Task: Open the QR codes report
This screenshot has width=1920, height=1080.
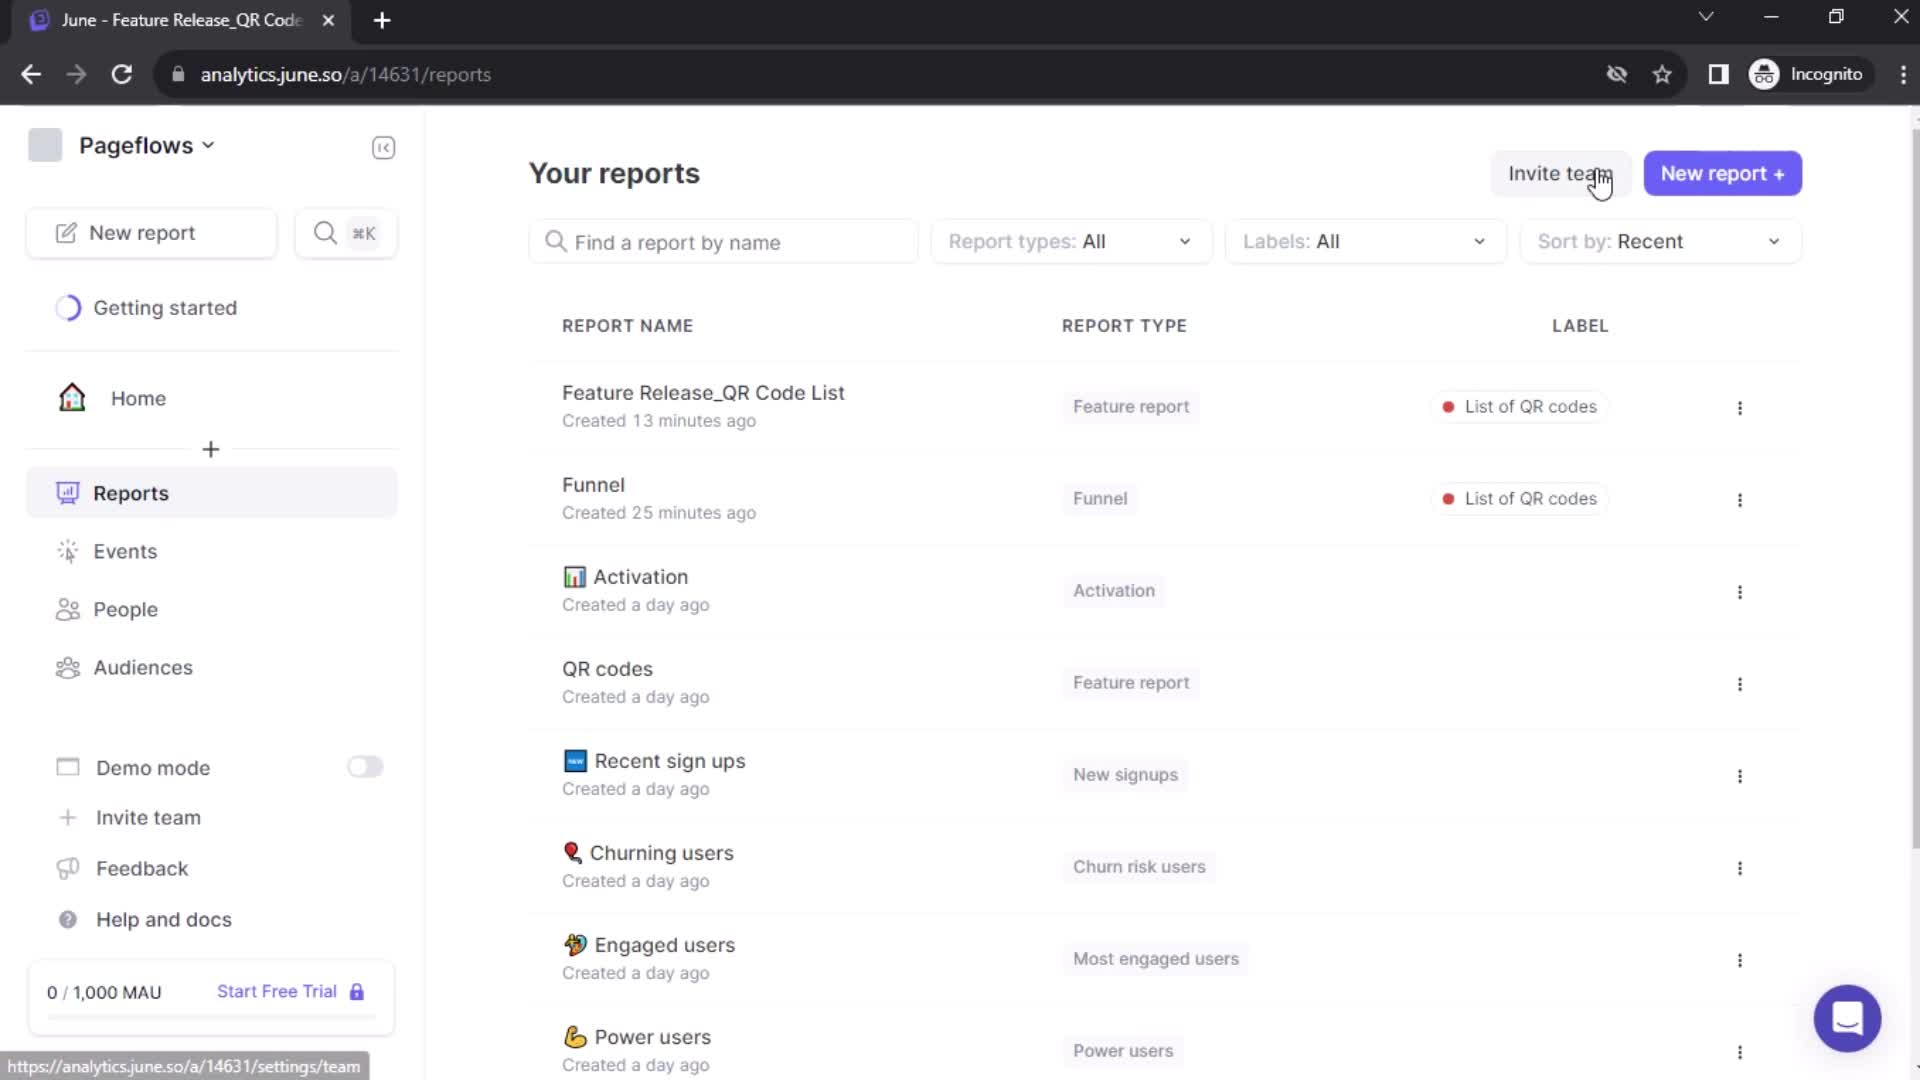Action: (x=607, y=669)
